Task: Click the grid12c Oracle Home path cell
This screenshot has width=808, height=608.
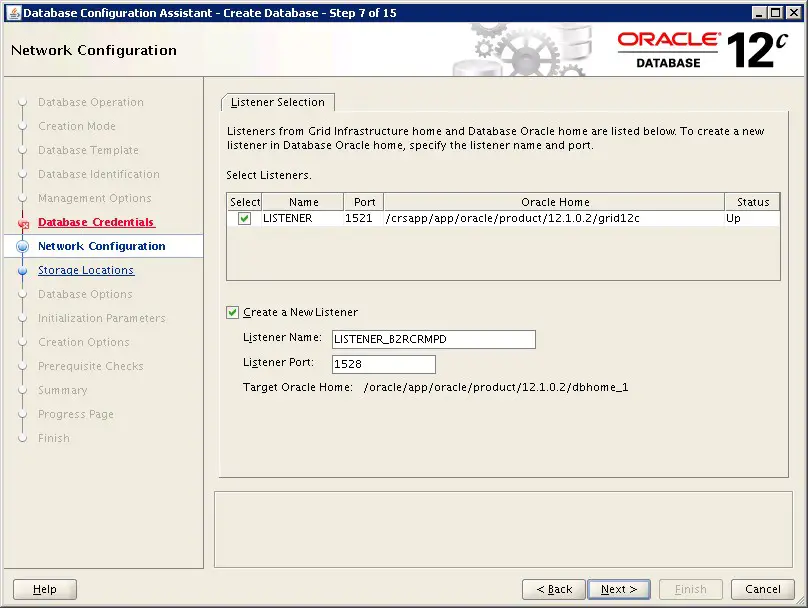Action: pos(554,218)
